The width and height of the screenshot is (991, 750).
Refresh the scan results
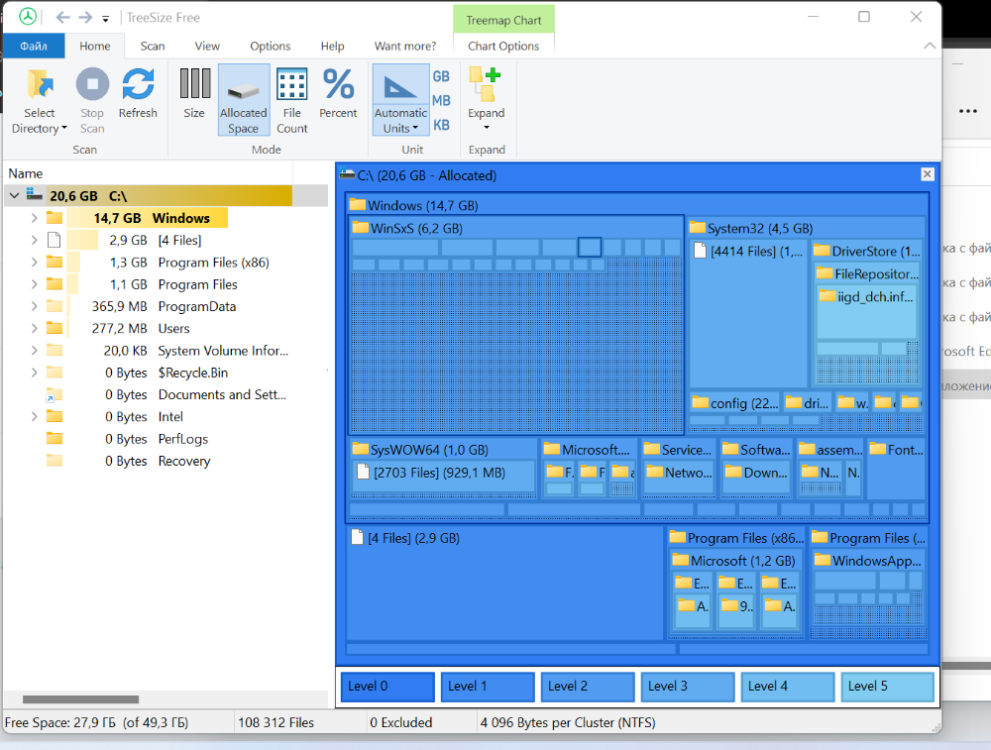point(138,94)
